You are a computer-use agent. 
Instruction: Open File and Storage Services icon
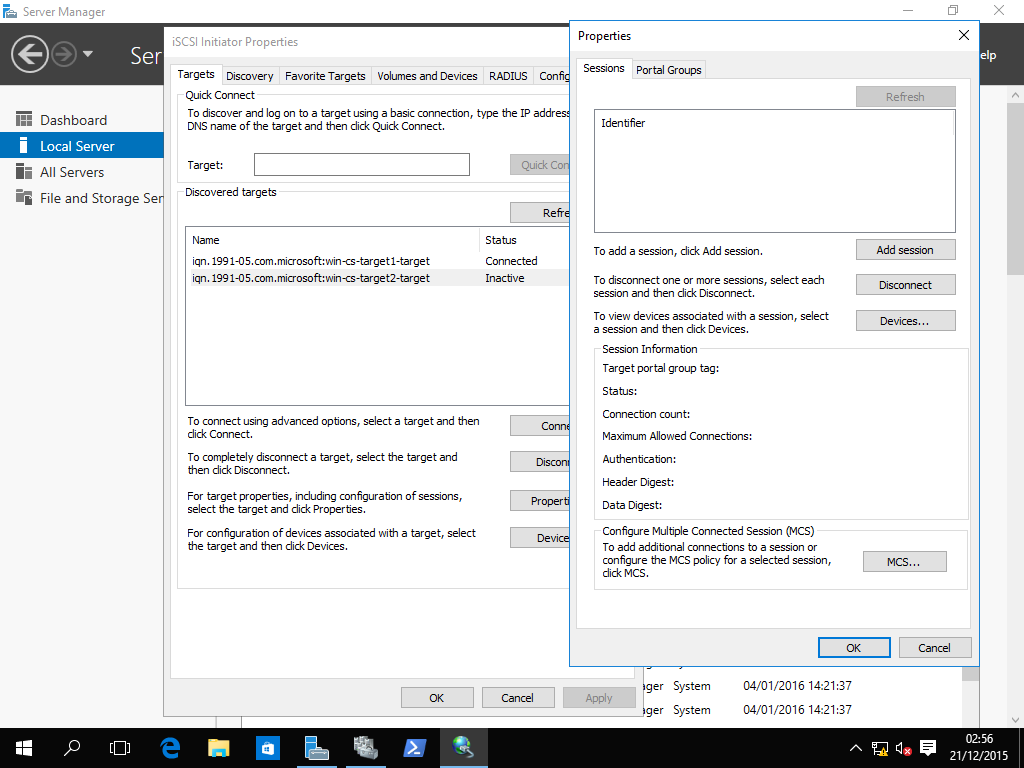click(x=24, y=198)
